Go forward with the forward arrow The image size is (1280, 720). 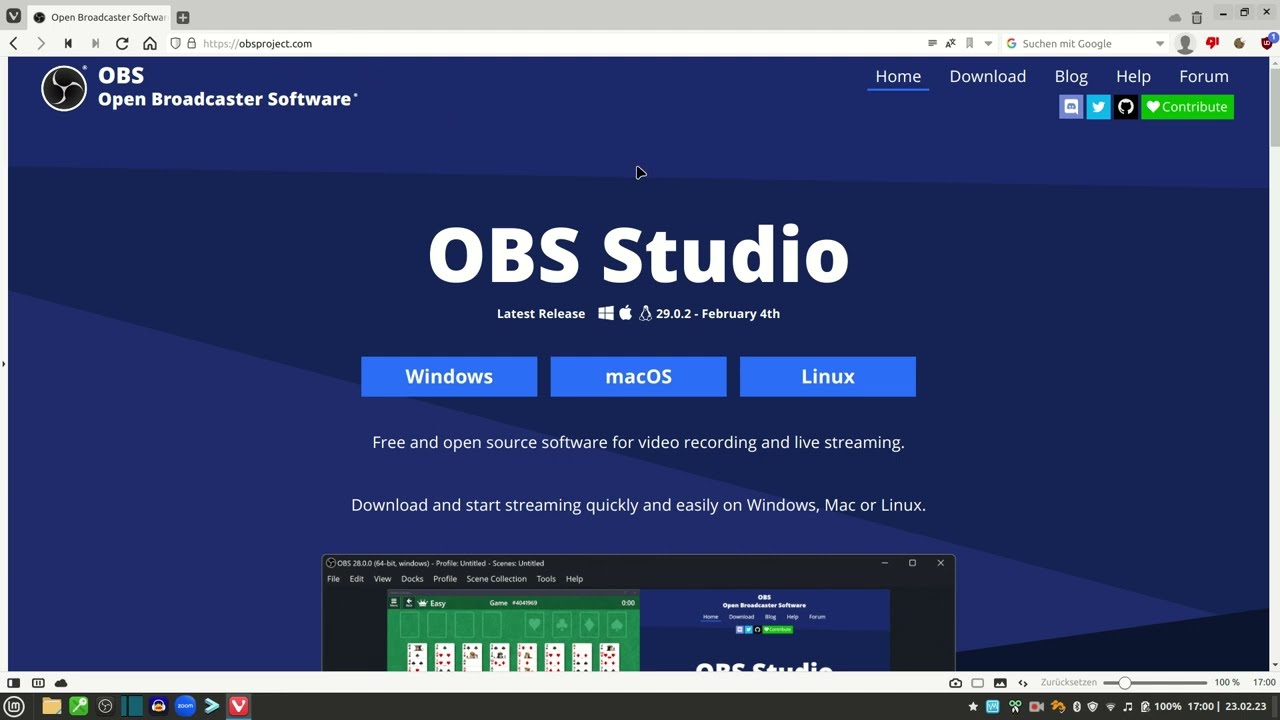(x=40, y=43)
